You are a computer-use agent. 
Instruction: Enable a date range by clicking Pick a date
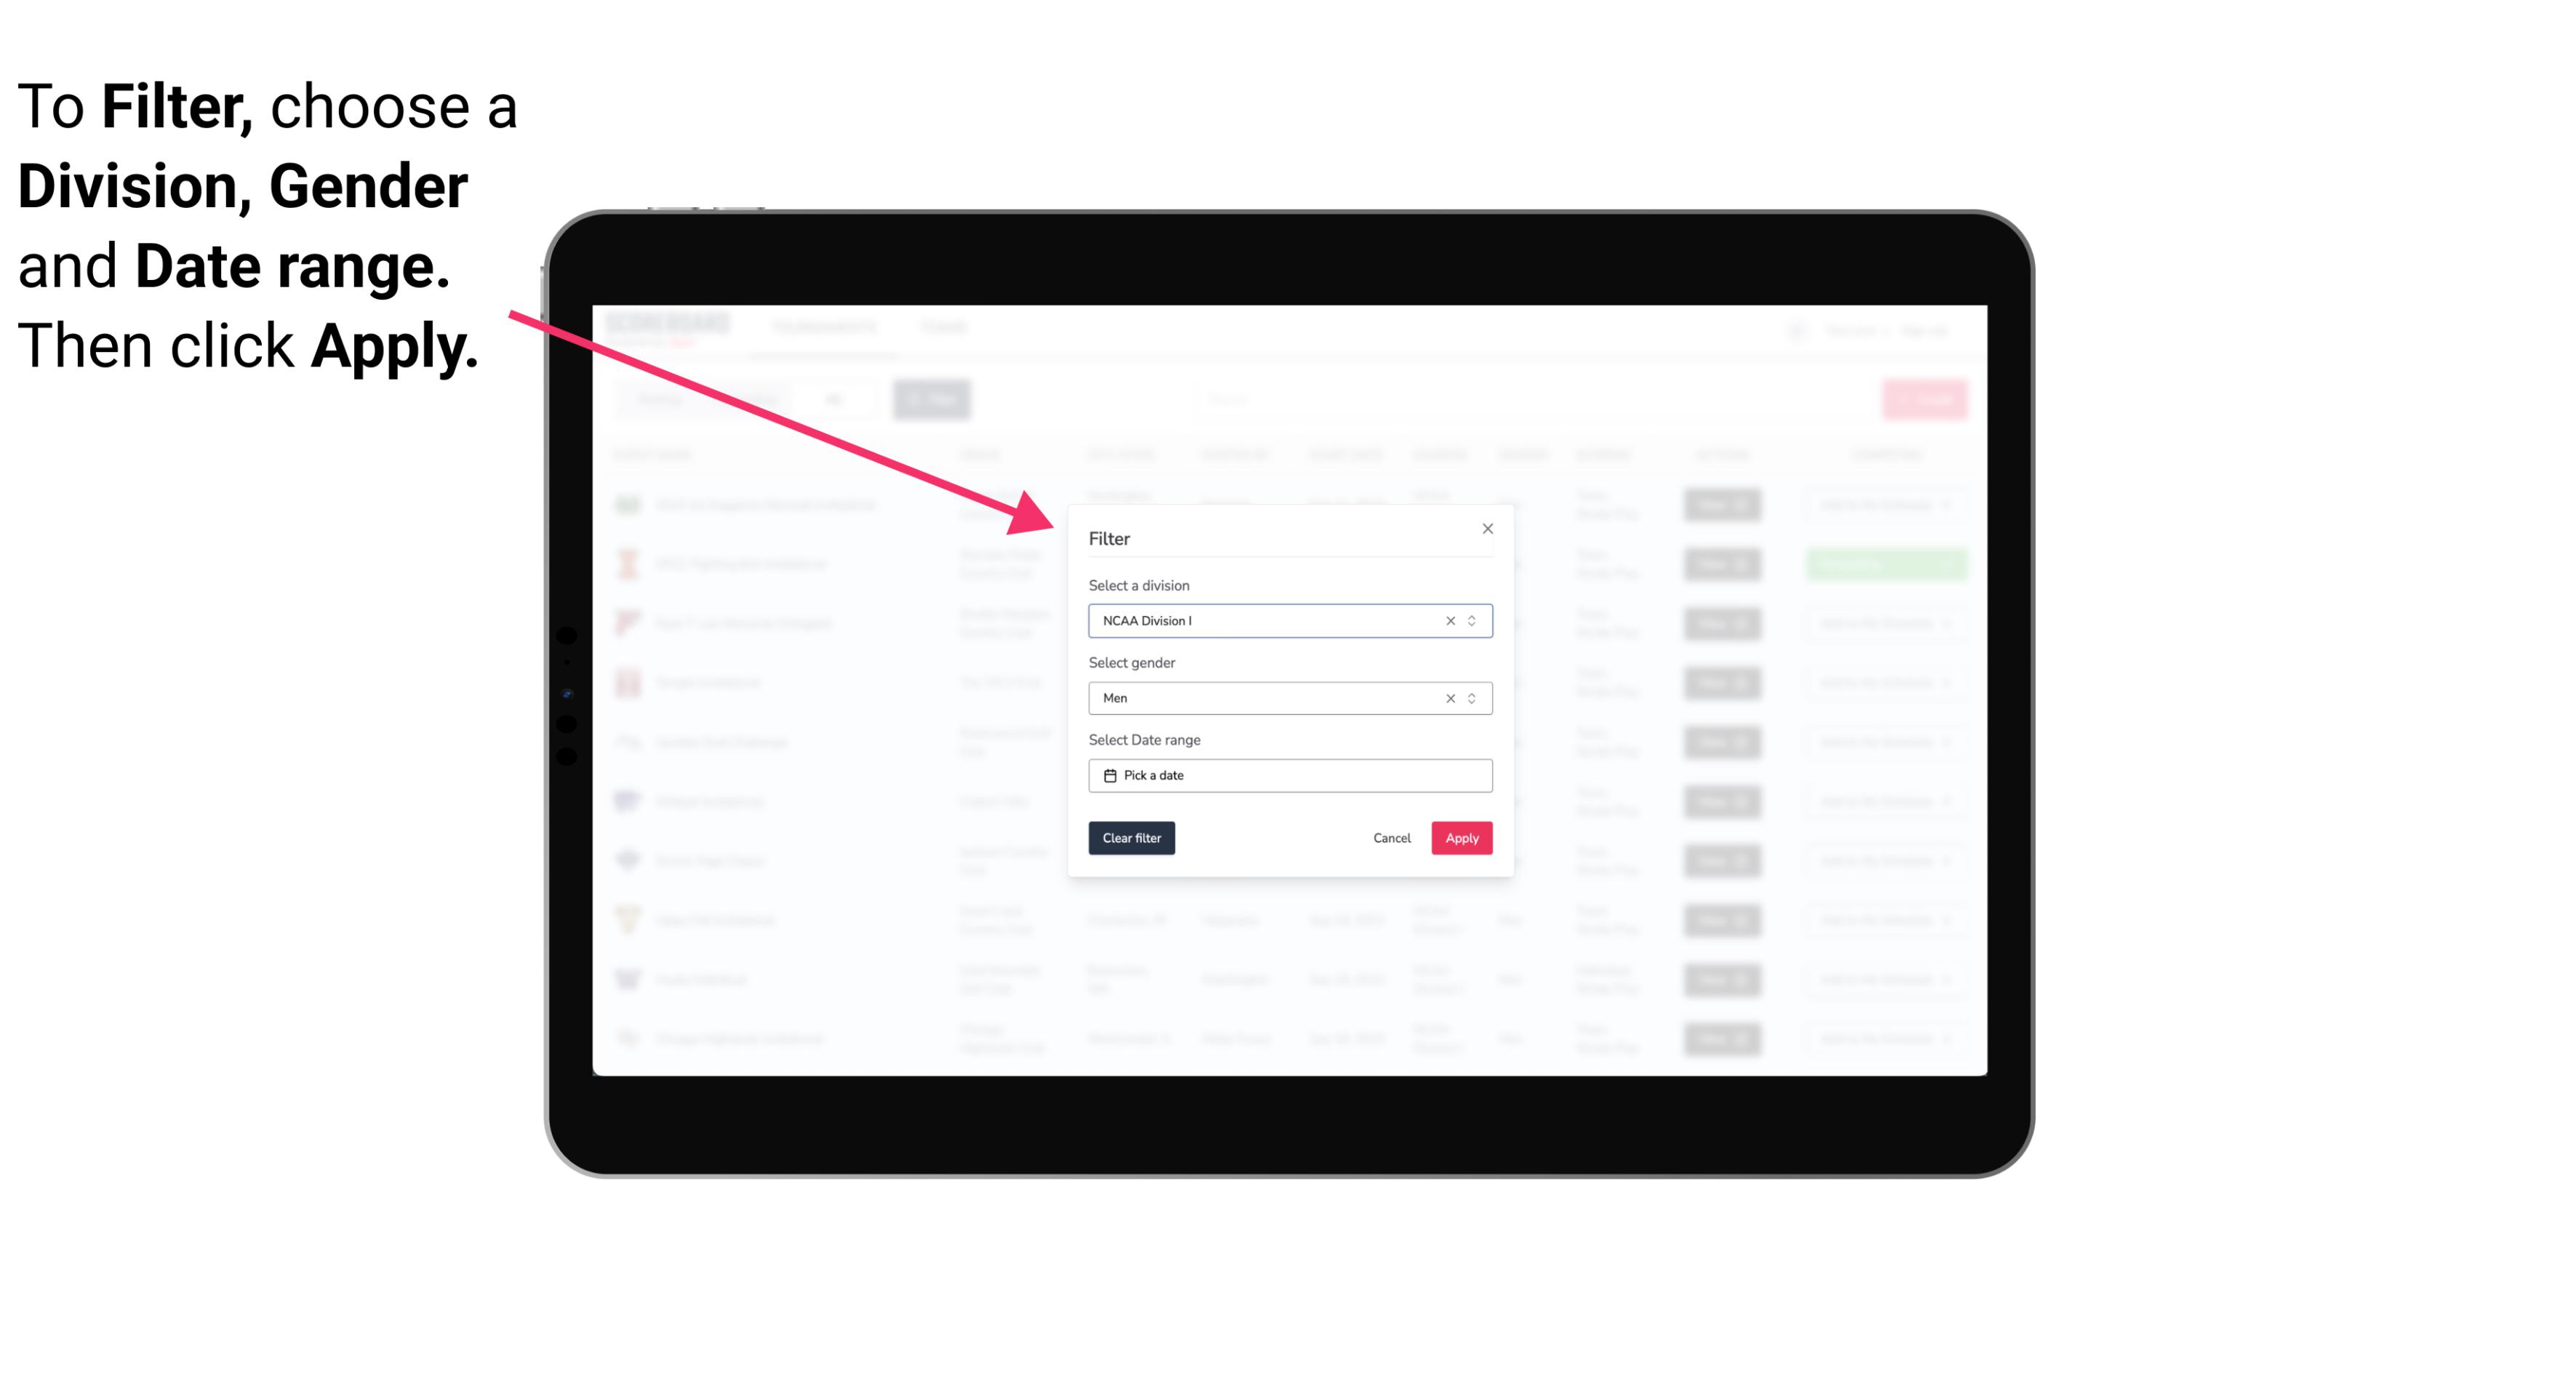point(1289,775)
